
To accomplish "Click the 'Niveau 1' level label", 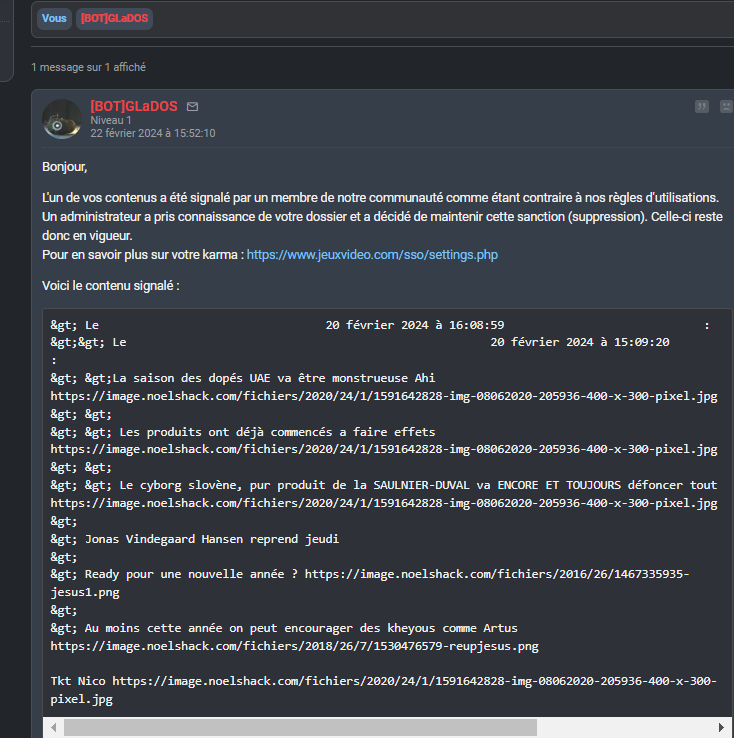I will click(111, 120).
